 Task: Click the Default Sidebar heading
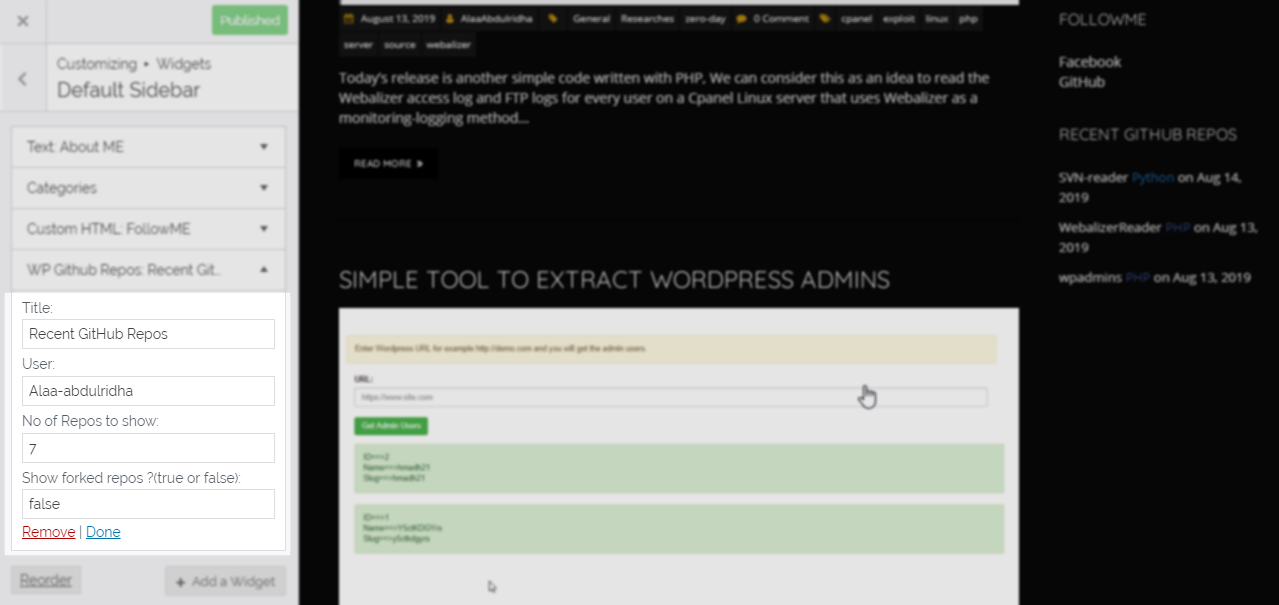coord(128,90)
